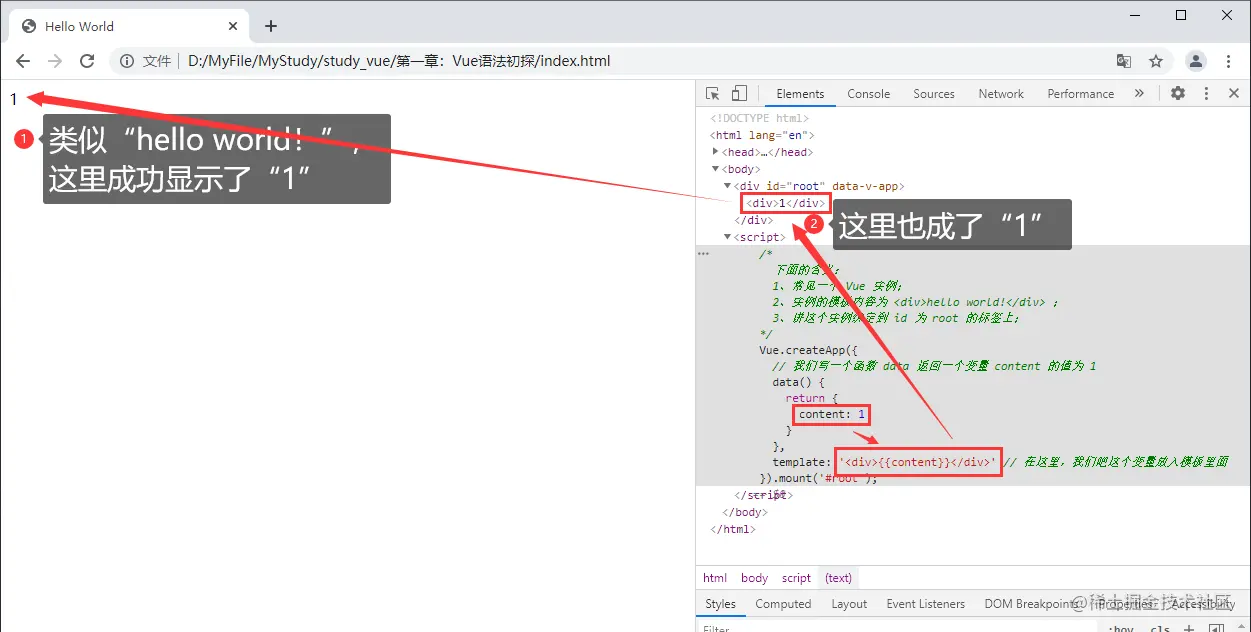Close the Hello World tab
Viewport: 1251px width, 632px height.
click(x=232, y=26)
